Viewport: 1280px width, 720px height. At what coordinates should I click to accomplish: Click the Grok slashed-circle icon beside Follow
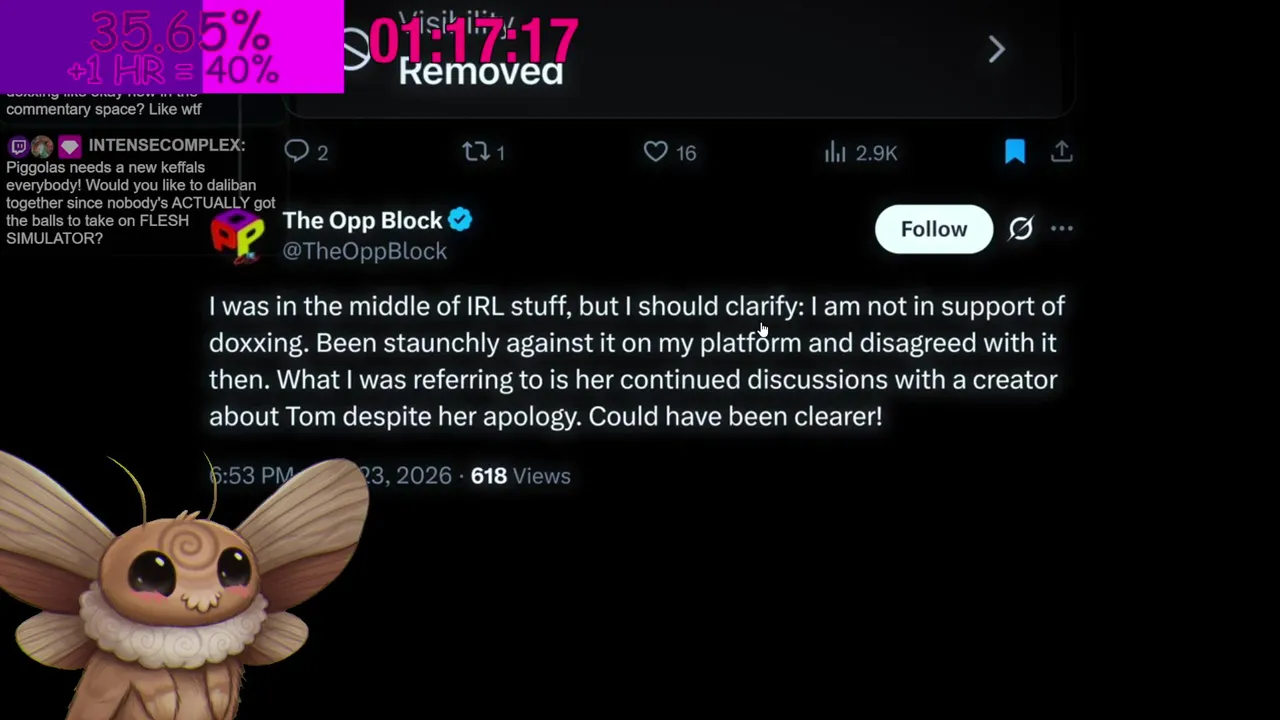point(1020,229)
